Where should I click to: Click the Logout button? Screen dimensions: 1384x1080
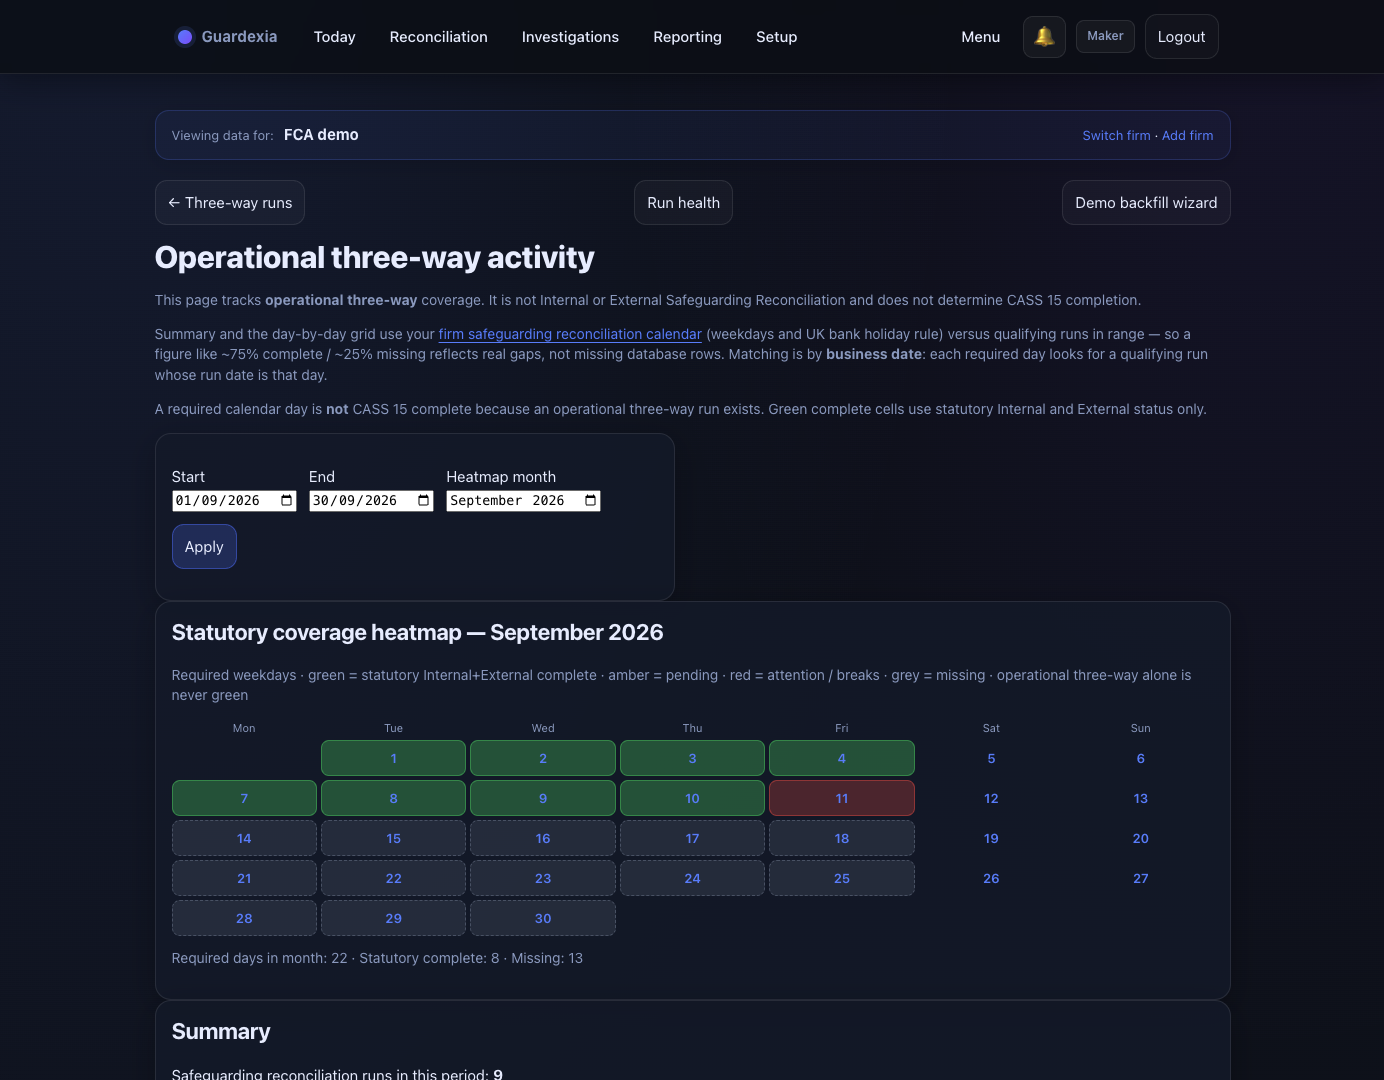(x=1182, y=37)
